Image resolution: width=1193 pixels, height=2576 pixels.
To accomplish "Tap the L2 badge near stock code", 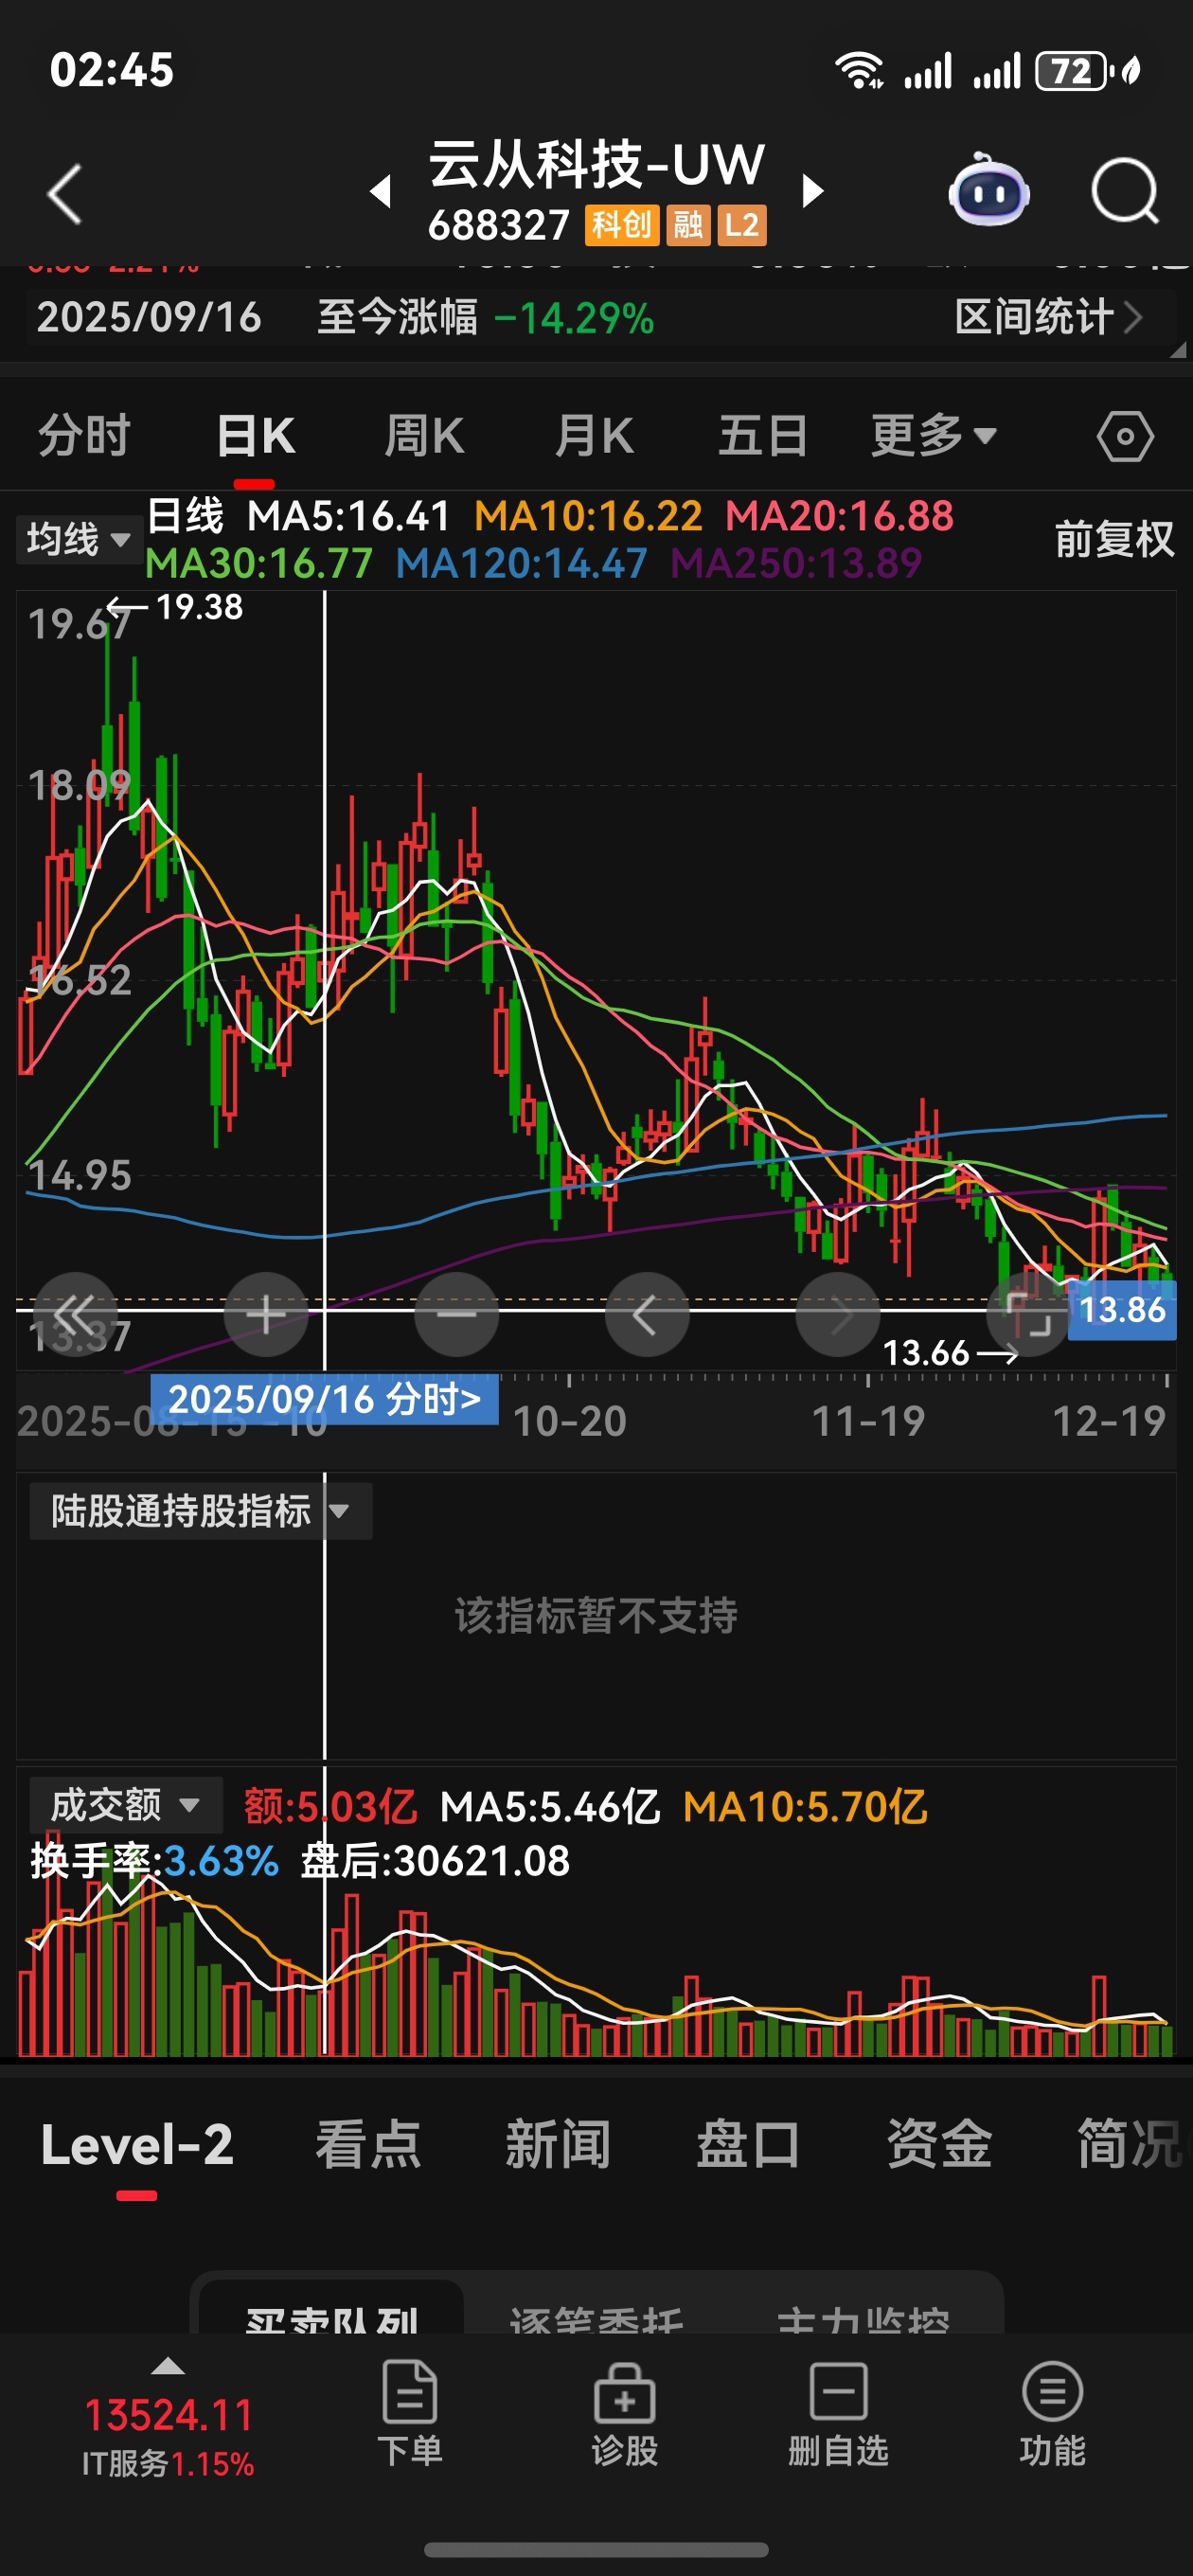I will (x=742, y=225).
